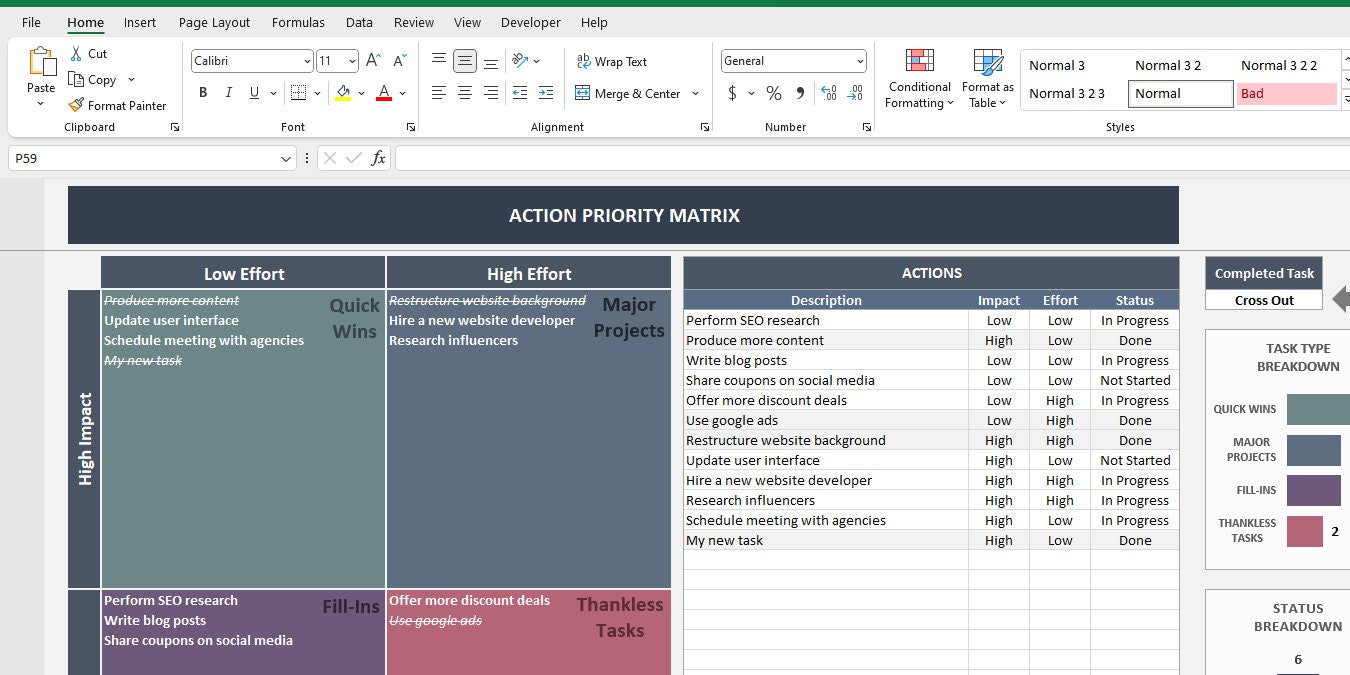
Task: Expand the Merge & Center dropdown arrow
Action: coord(695,93)
